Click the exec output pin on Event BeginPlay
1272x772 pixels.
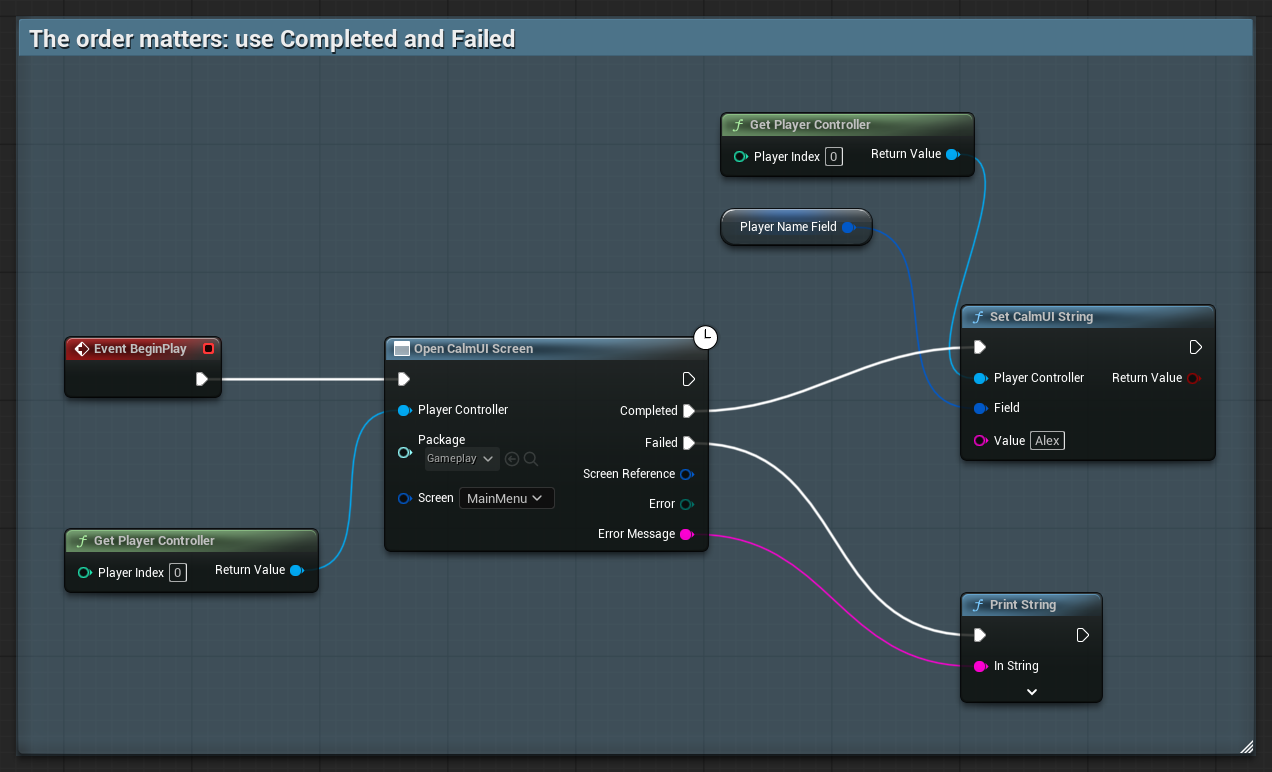pos(202,379)
